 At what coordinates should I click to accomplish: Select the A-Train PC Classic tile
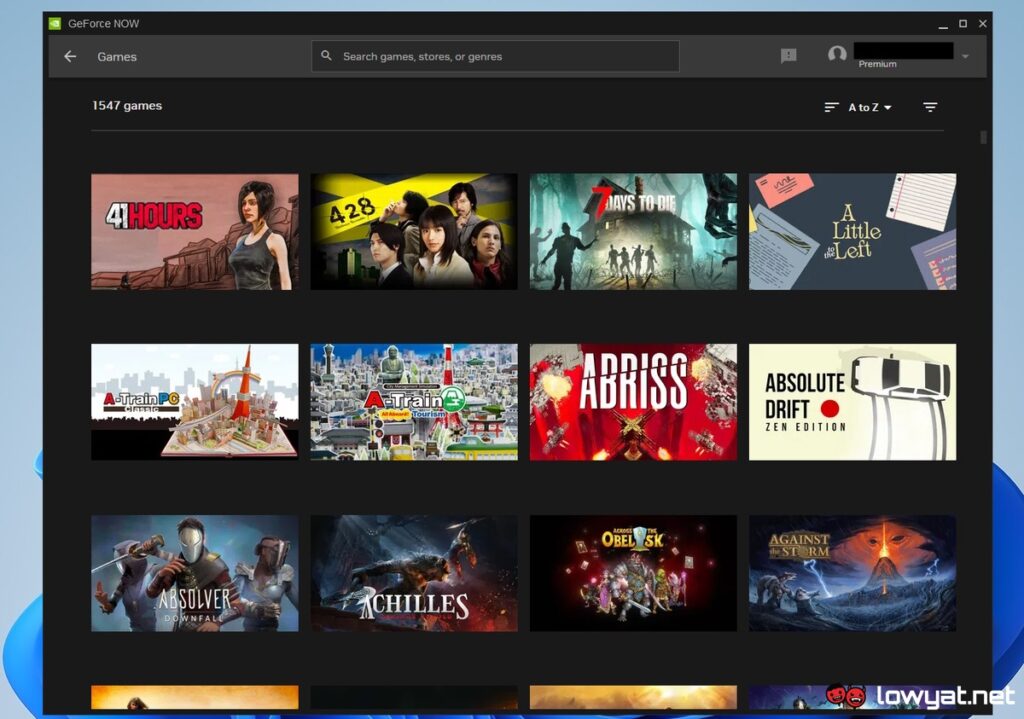pos(195,402)
